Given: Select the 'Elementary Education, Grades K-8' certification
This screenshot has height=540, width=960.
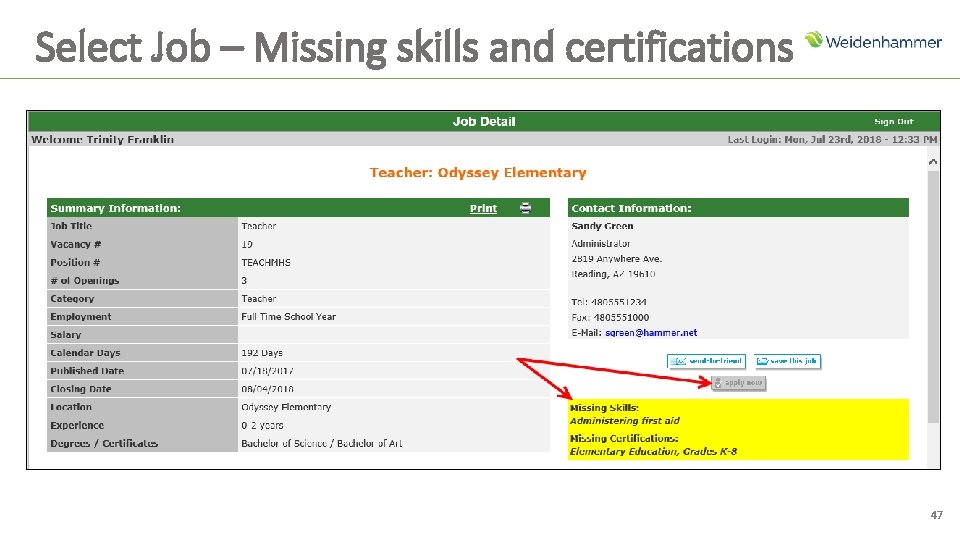Looking at the screenshot, I should coord(653,451).
